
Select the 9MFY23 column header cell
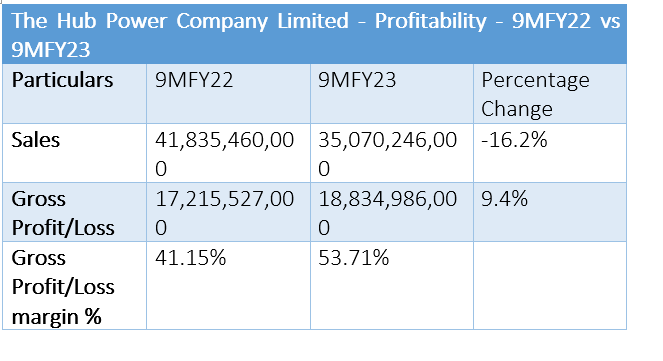392,94
